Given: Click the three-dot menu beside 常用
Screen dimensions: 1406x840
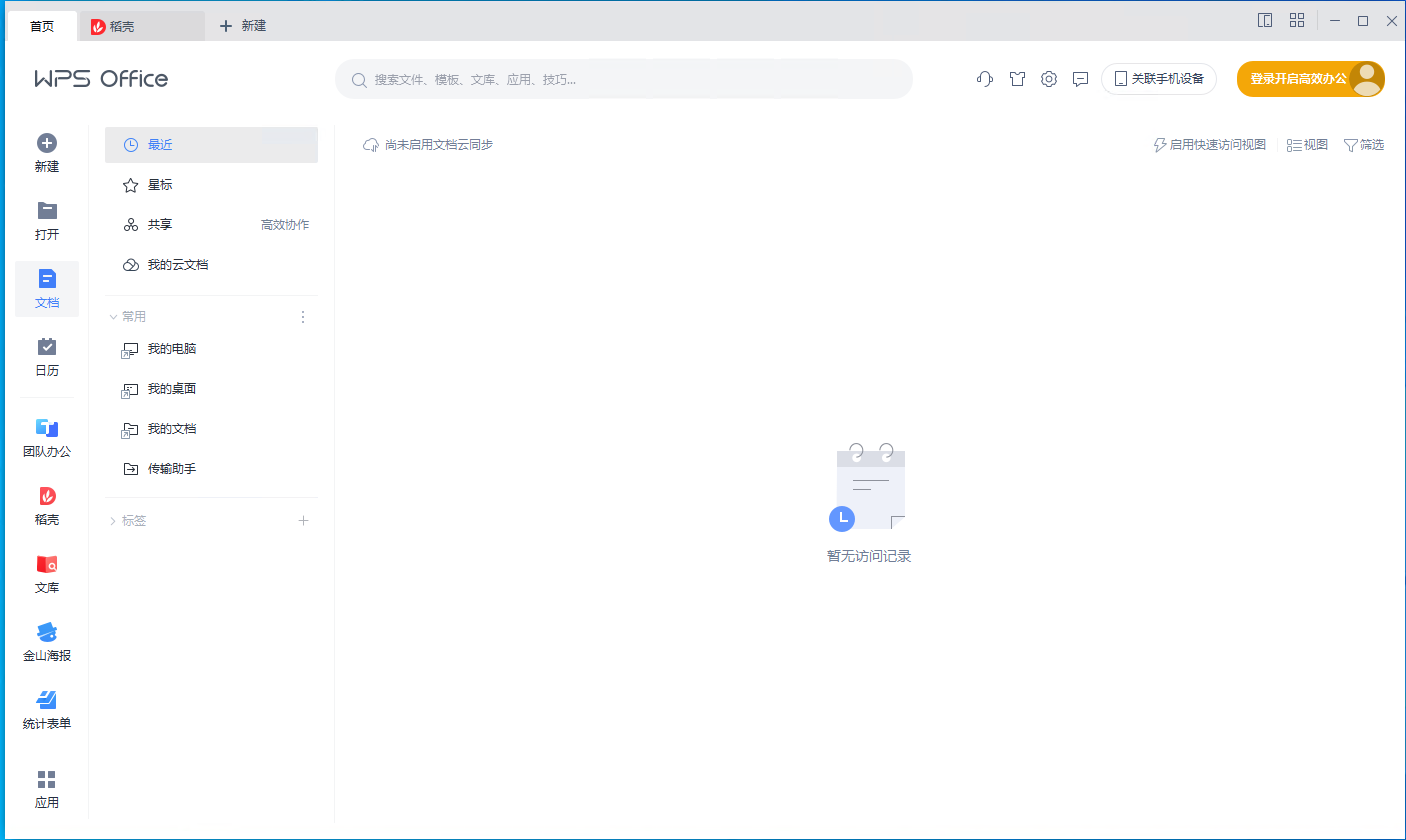Looking at the screenshot, I should [303, 317].
